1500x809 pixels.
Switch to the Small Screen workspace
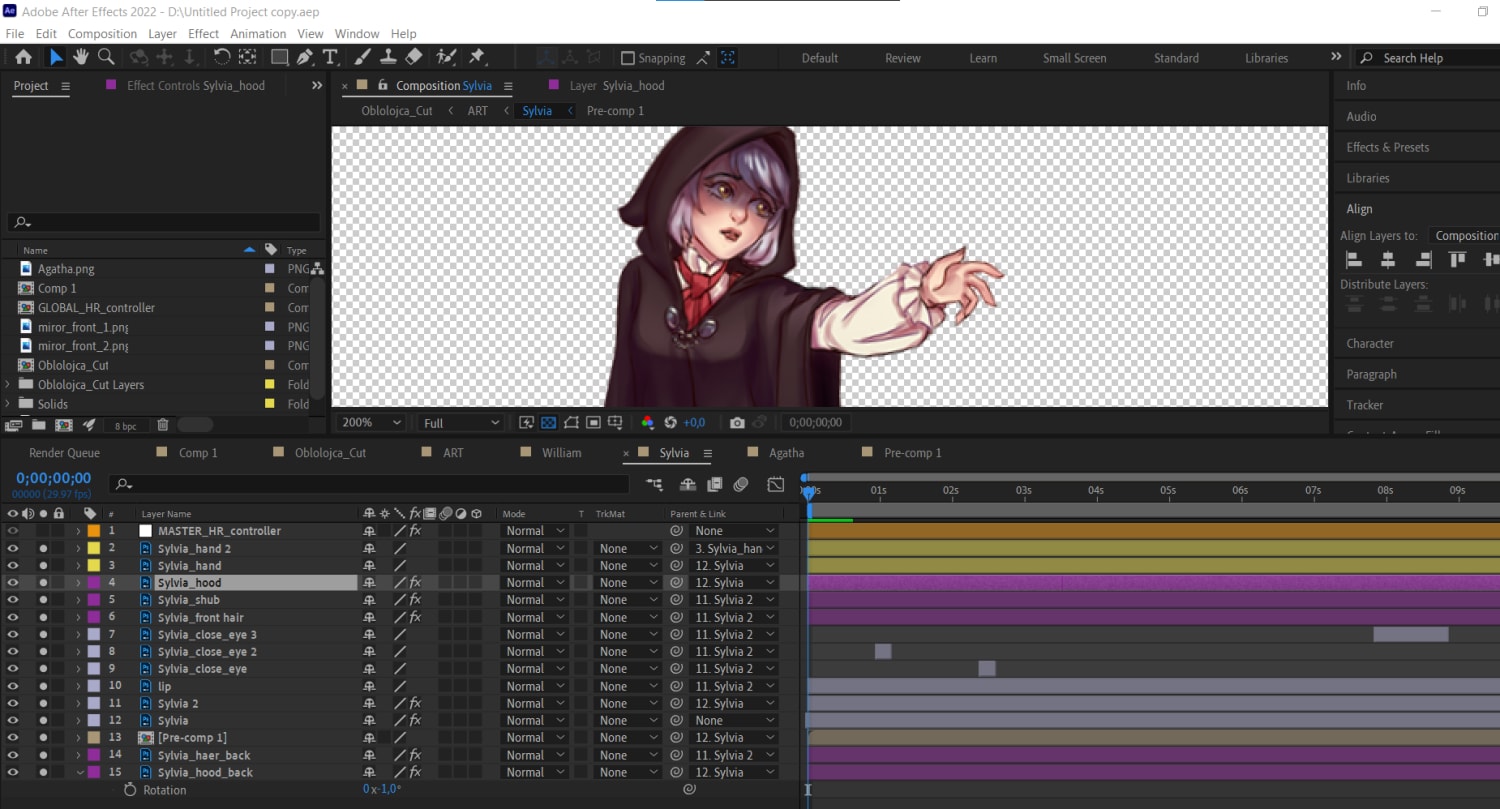1074,58
